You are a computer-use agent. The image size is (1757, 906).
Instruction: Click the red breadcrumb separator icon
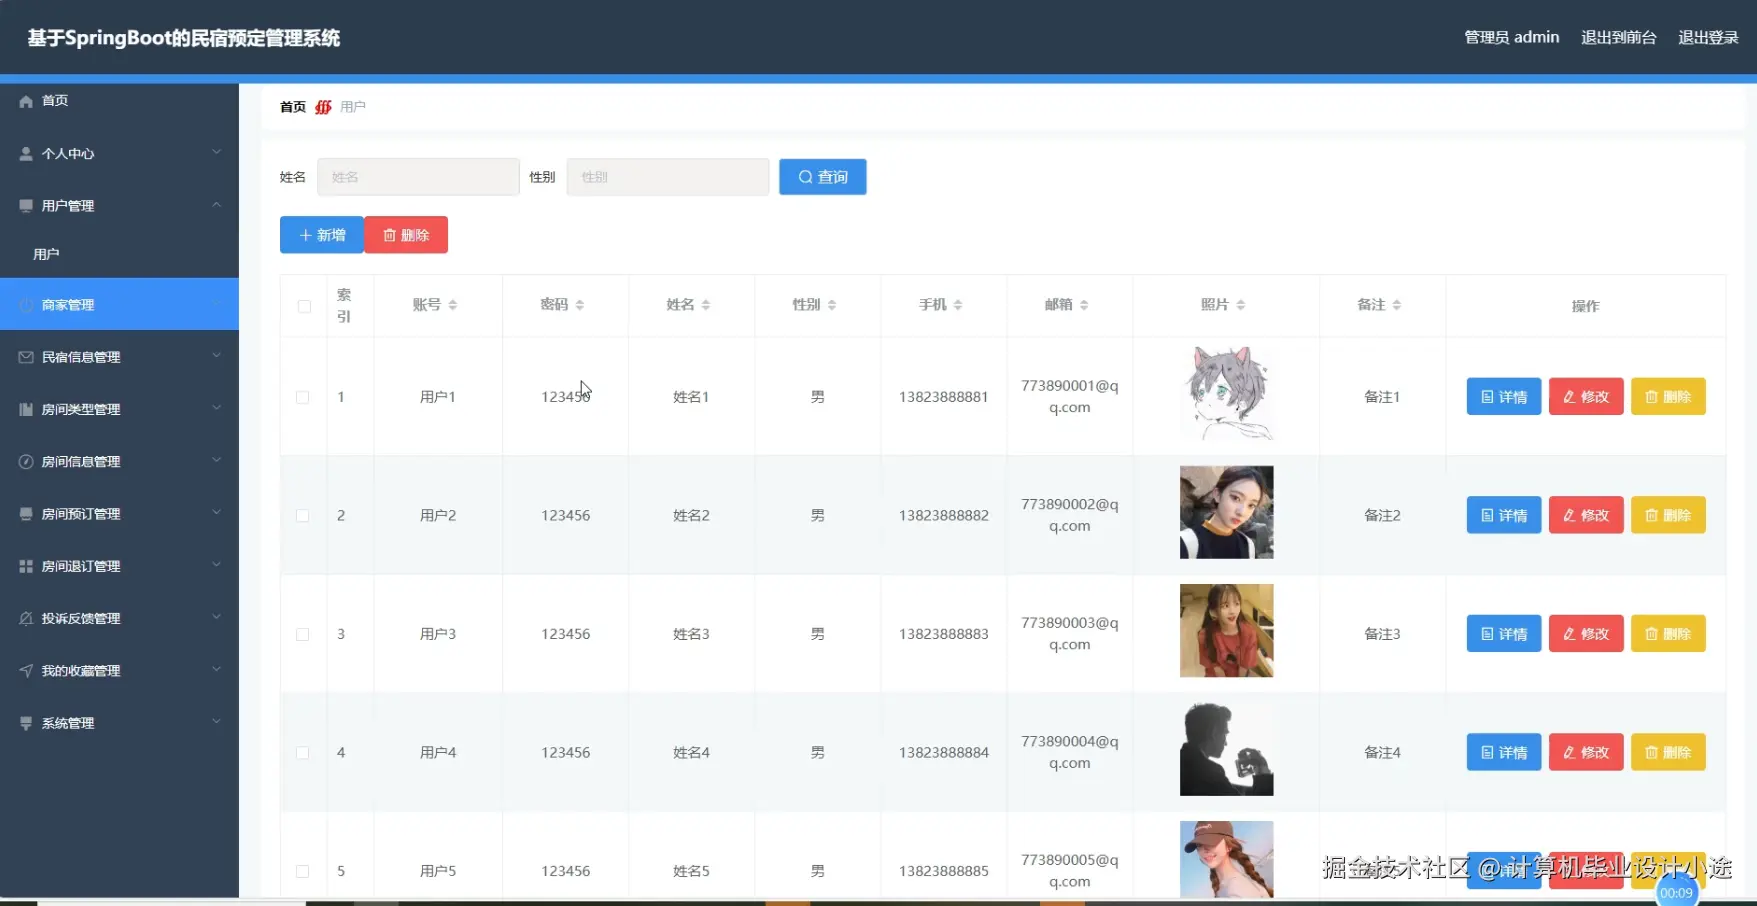coord(323,107)
